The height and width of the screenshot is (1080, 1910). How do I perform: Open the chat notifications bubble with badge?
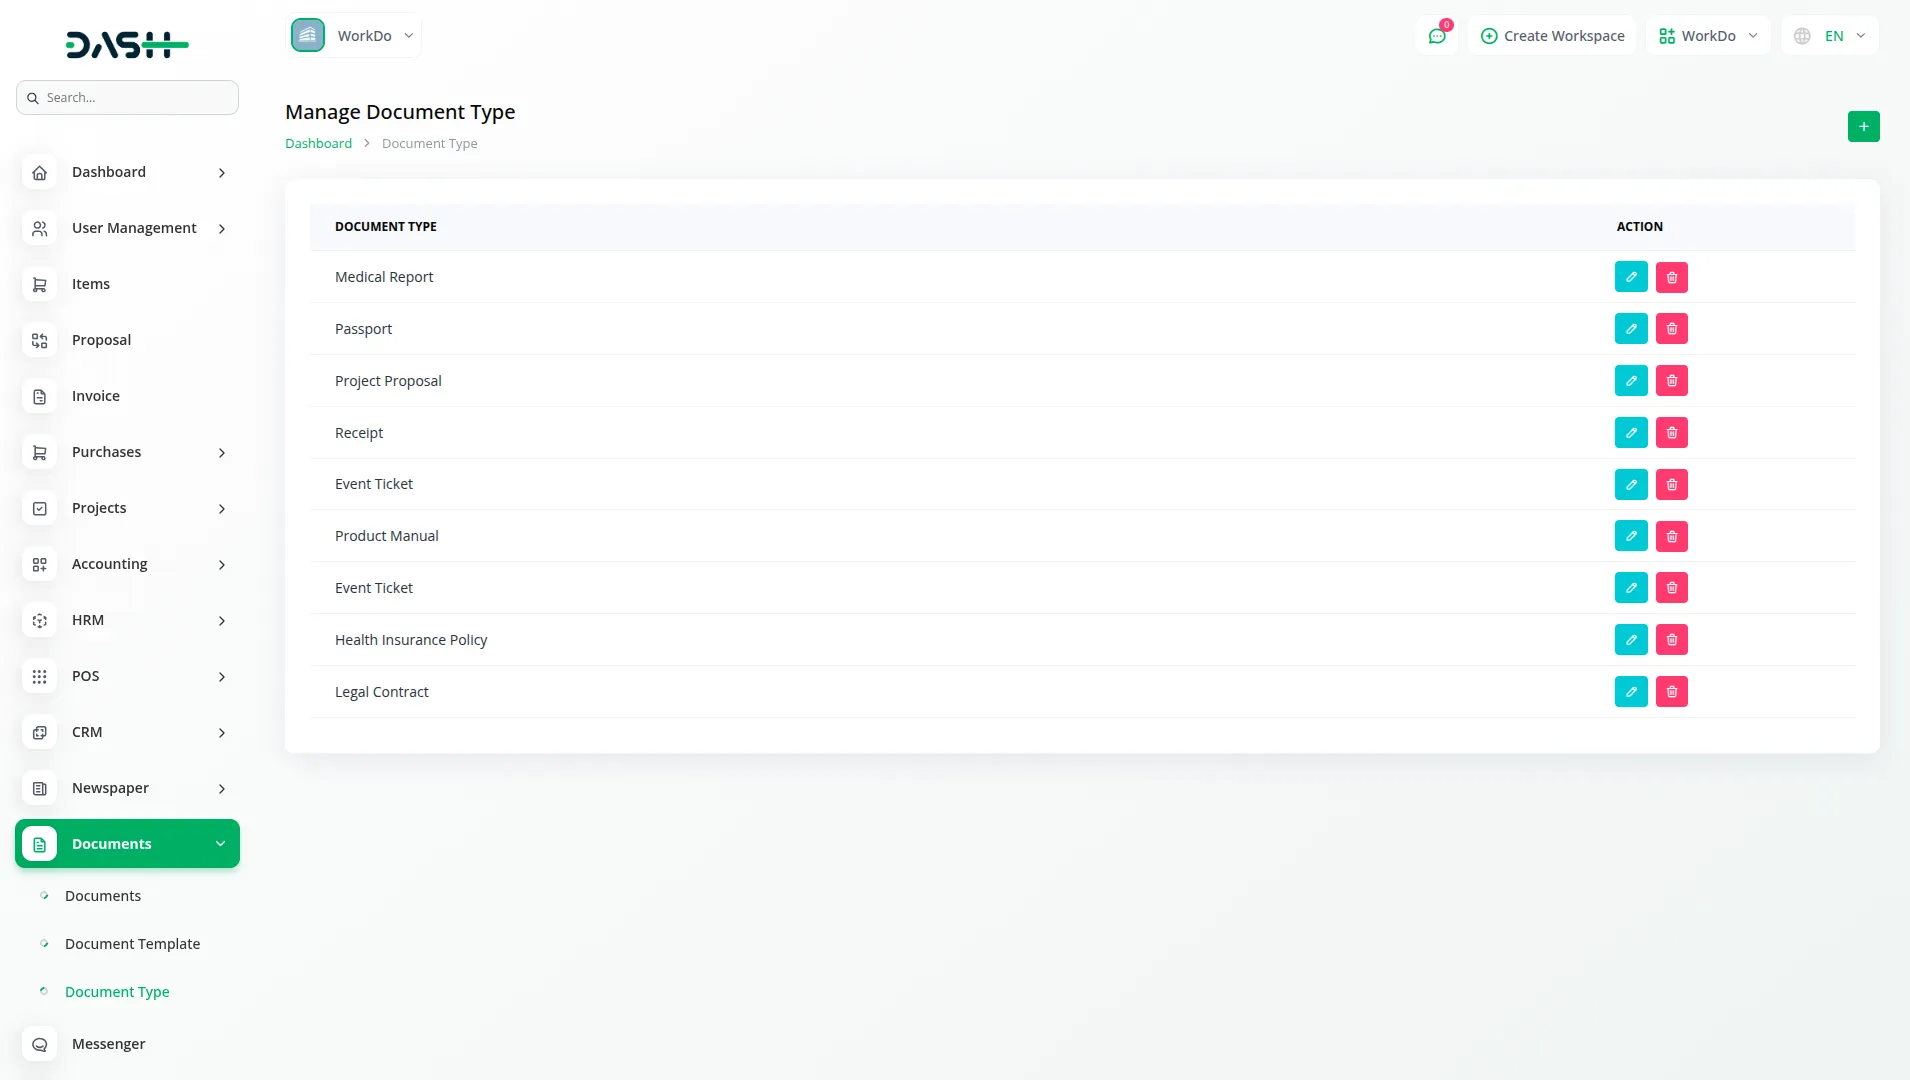(1438, 35)
